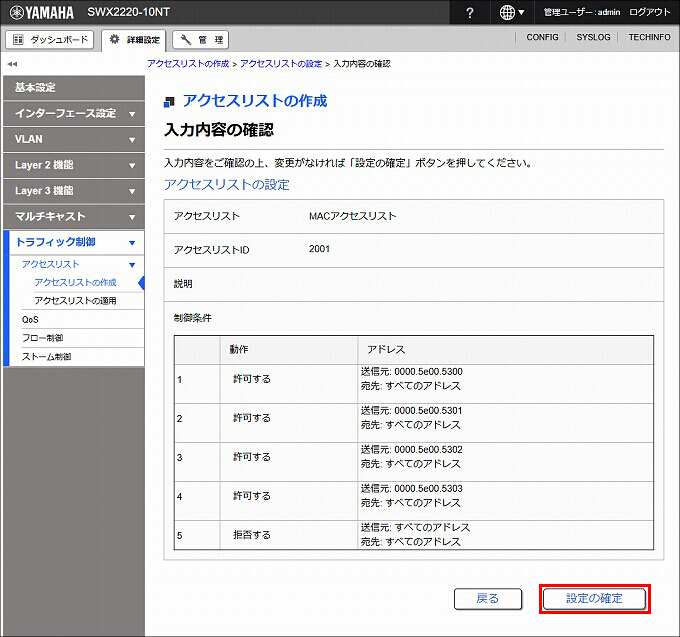Viewport: 680px width, 637px height.
Task: Collapse the sidebar with double-arrow icon
Action: pos(12,64)
